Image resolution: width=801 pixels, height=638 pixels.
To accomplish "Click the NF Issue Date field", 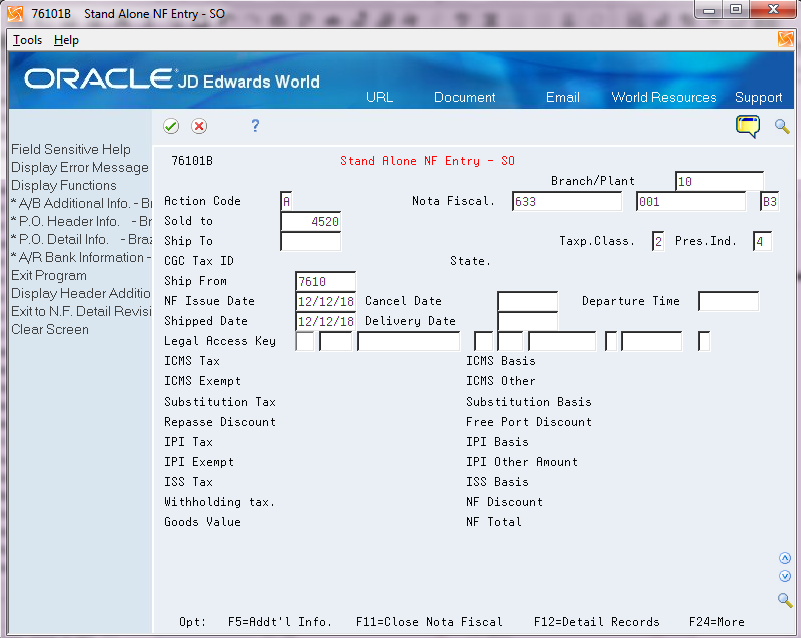I will tap(325, 301).
